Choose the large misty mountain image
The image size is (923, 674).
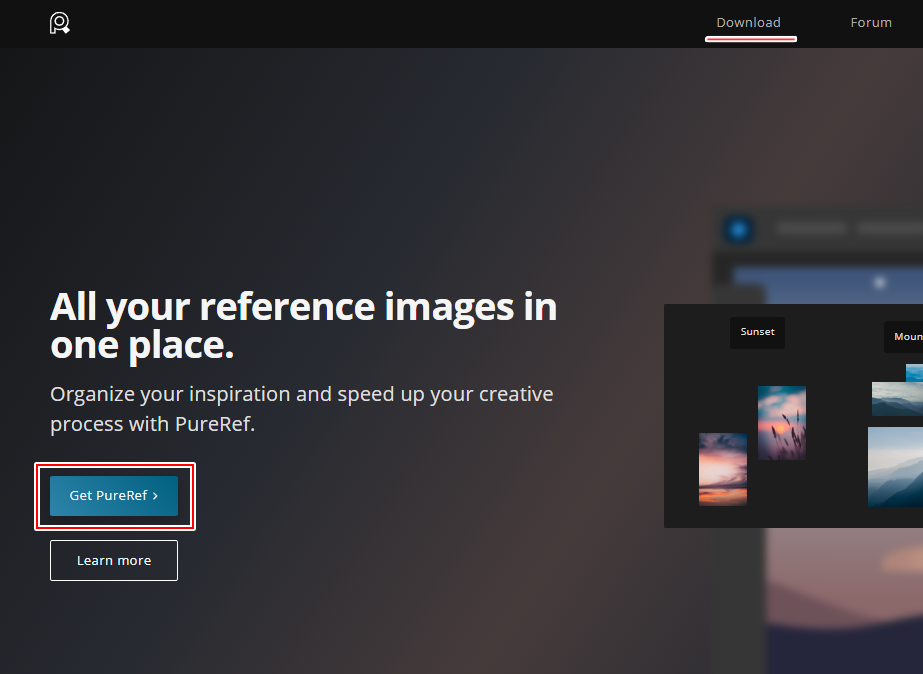coord(895,467)
